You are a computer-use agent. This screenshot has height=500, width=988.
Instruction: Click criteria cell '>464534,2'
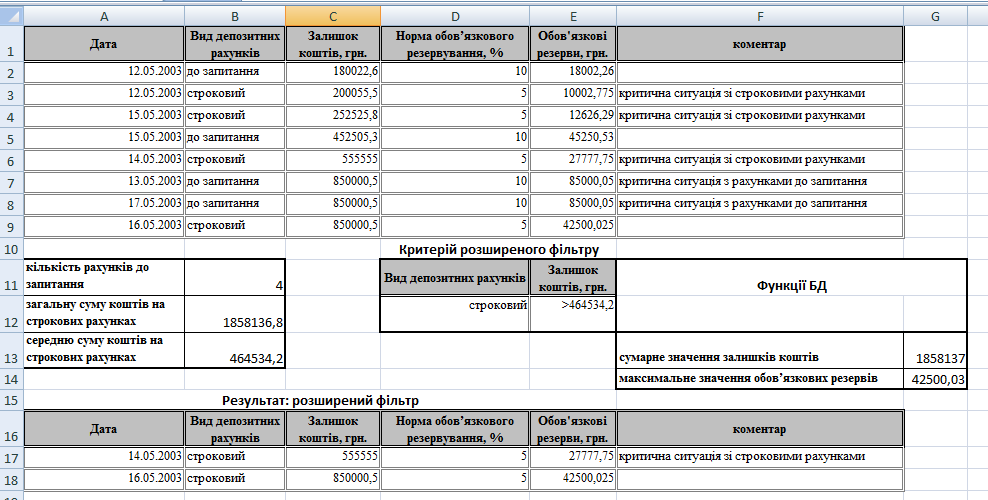(x=573, y=314)
